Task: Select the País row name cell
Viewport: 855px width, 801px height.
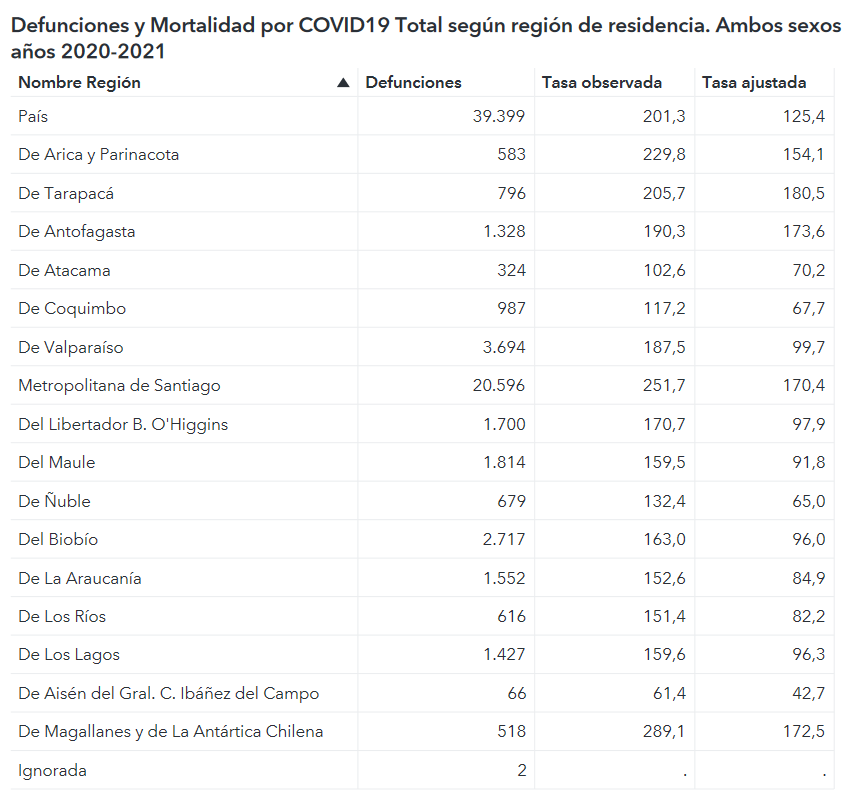Action: click(33, 117)
